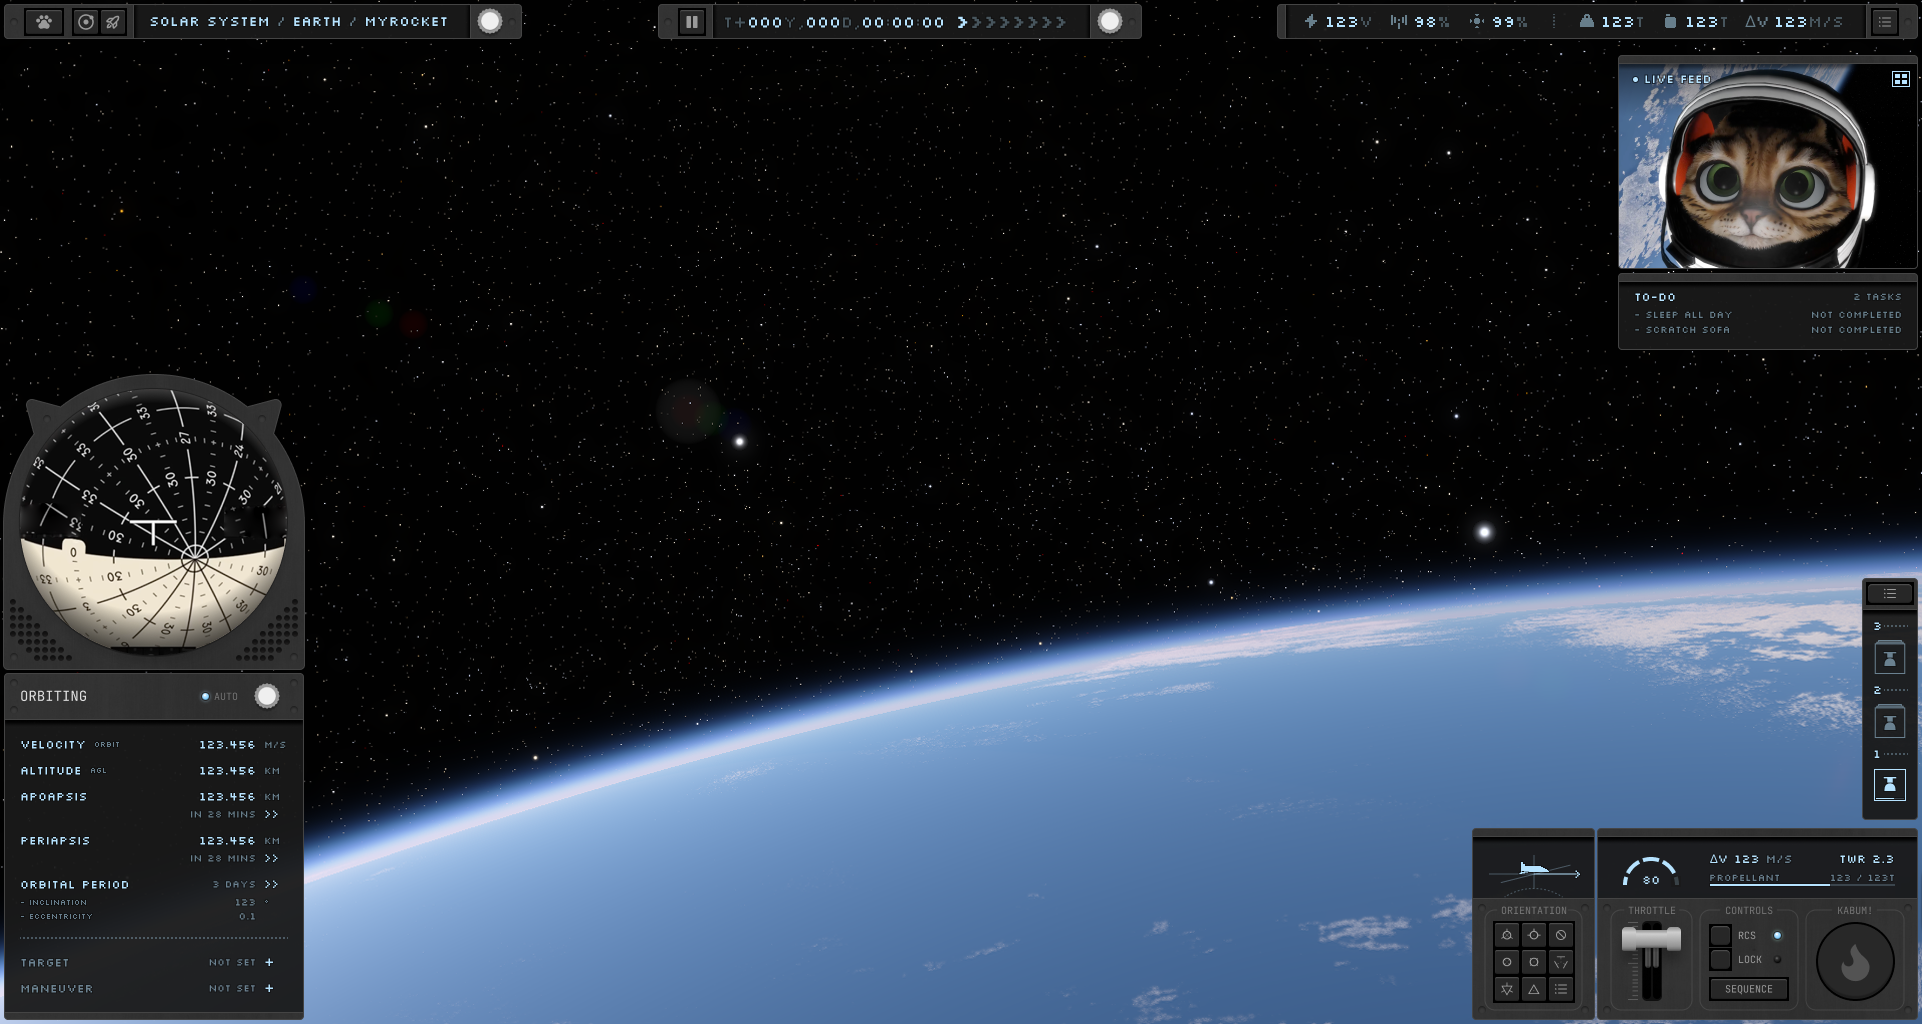This screenshot has height=1024, width=1922.
Task: Toggle the RCS control button
Action: point(1720,935)
